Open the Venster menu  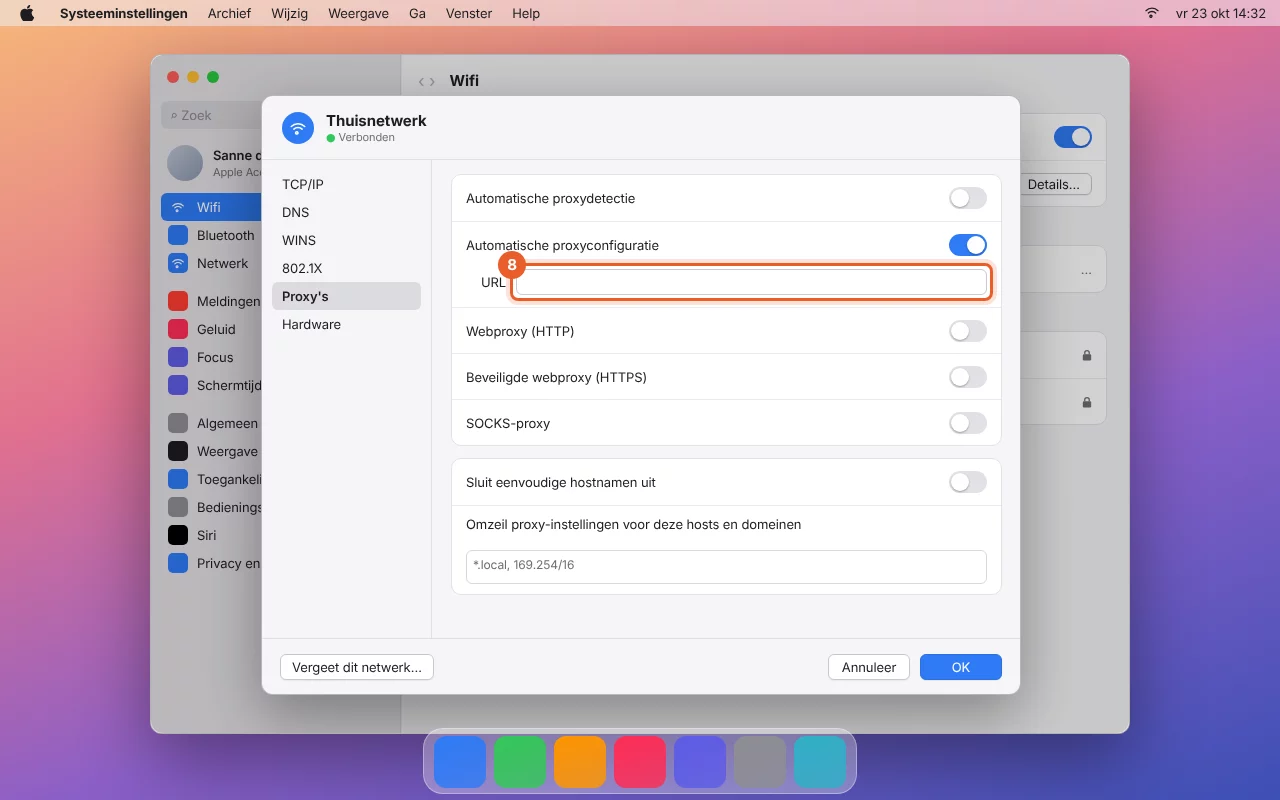point(469,13)
